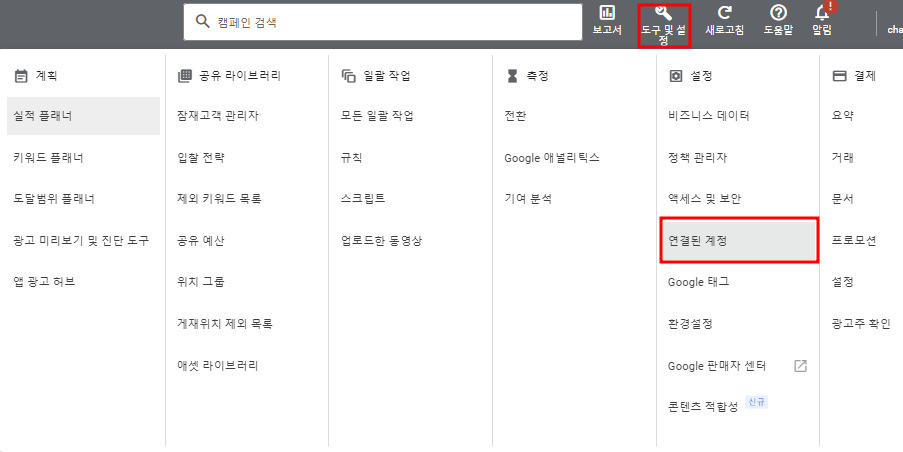Open 도구 및 설정 wrench icon
903x452 pixels.
[664, 14]
